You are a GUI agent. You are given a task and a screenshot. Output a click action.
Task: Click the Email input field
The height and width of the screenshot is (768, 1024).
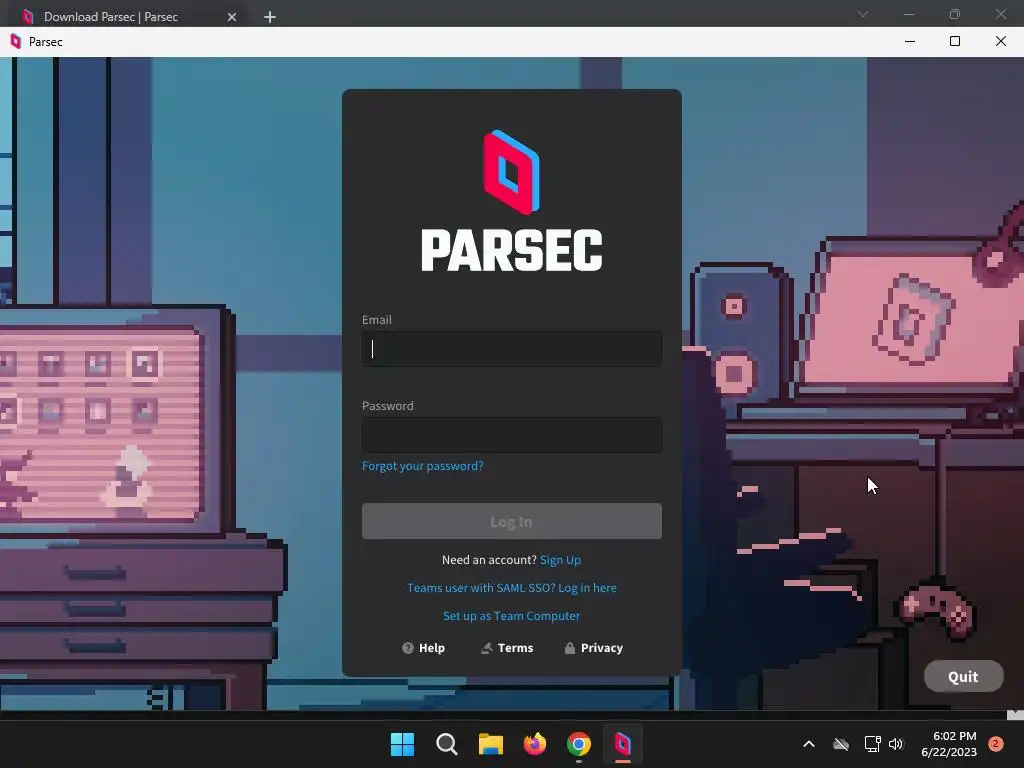click(511, 349)
